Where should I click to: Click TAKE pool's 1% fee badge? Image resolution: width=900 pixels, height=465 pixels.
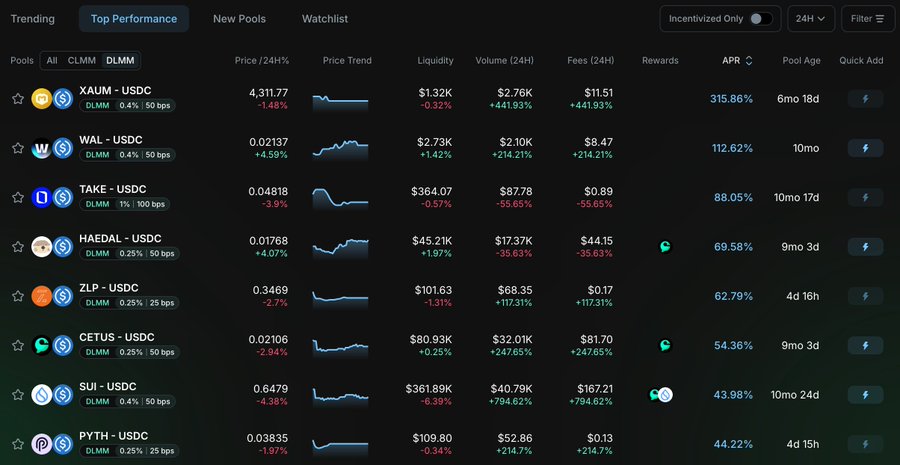tap(123, 204)
